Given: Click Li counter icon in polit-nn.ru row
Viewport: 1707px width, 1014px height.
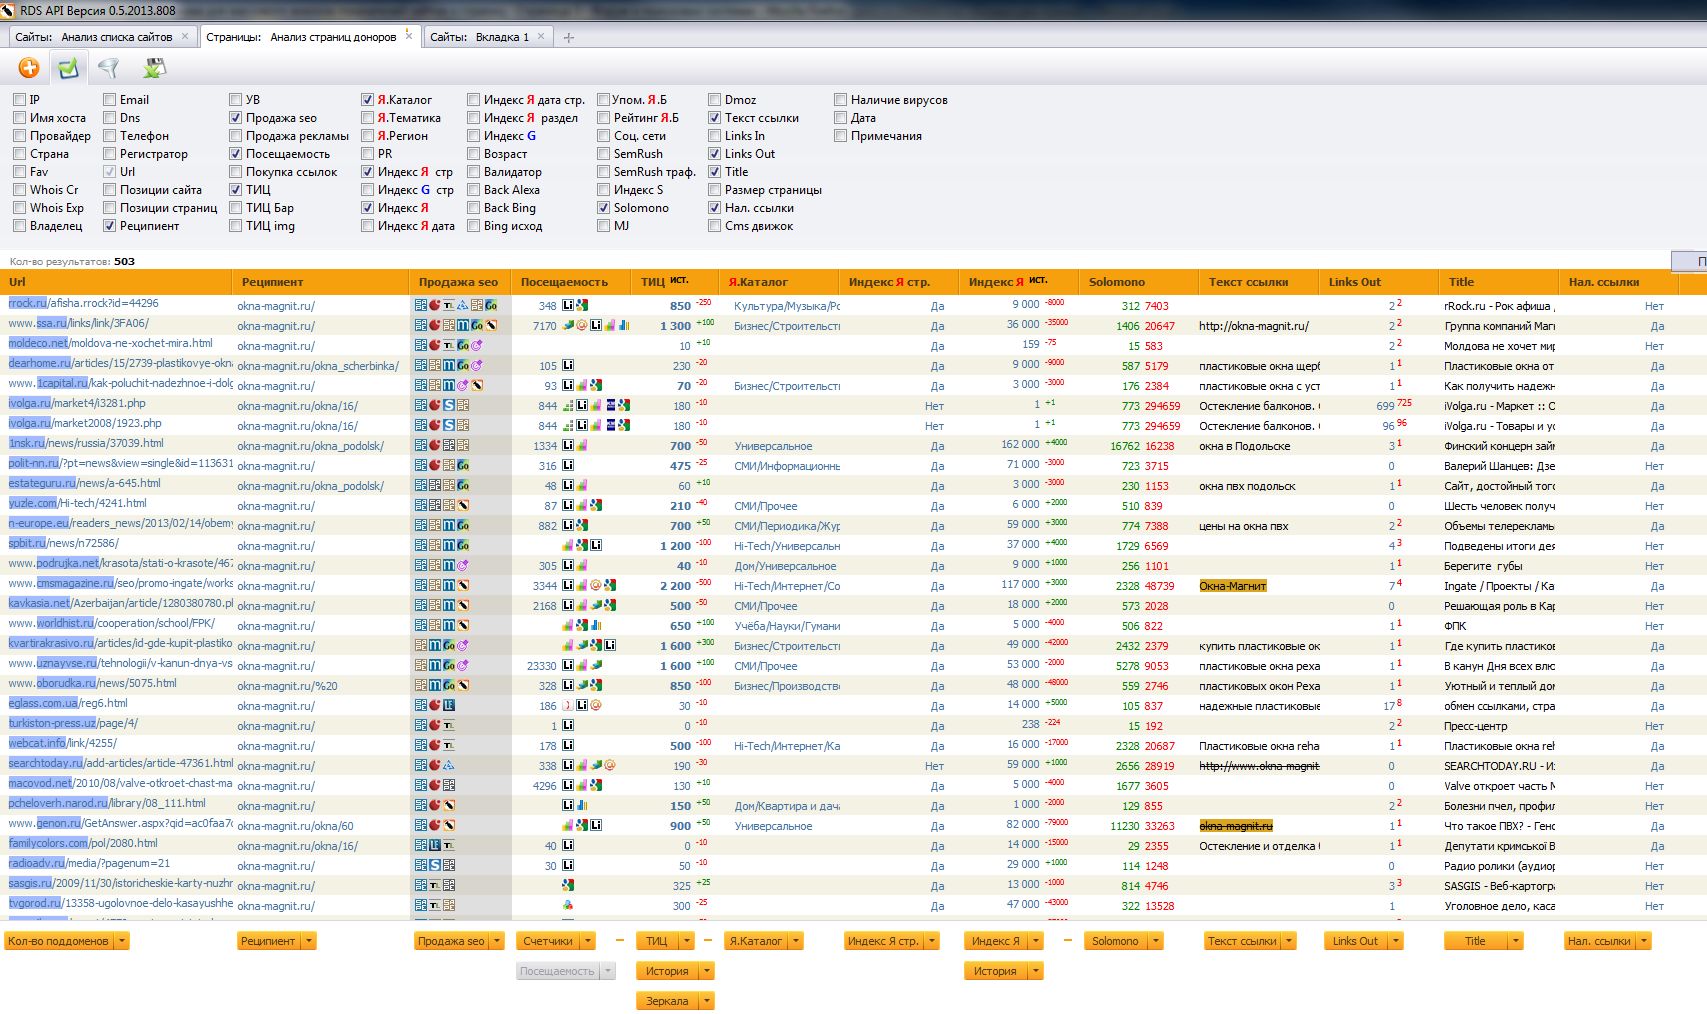Looking at the screenshot, I should point(568,465).
